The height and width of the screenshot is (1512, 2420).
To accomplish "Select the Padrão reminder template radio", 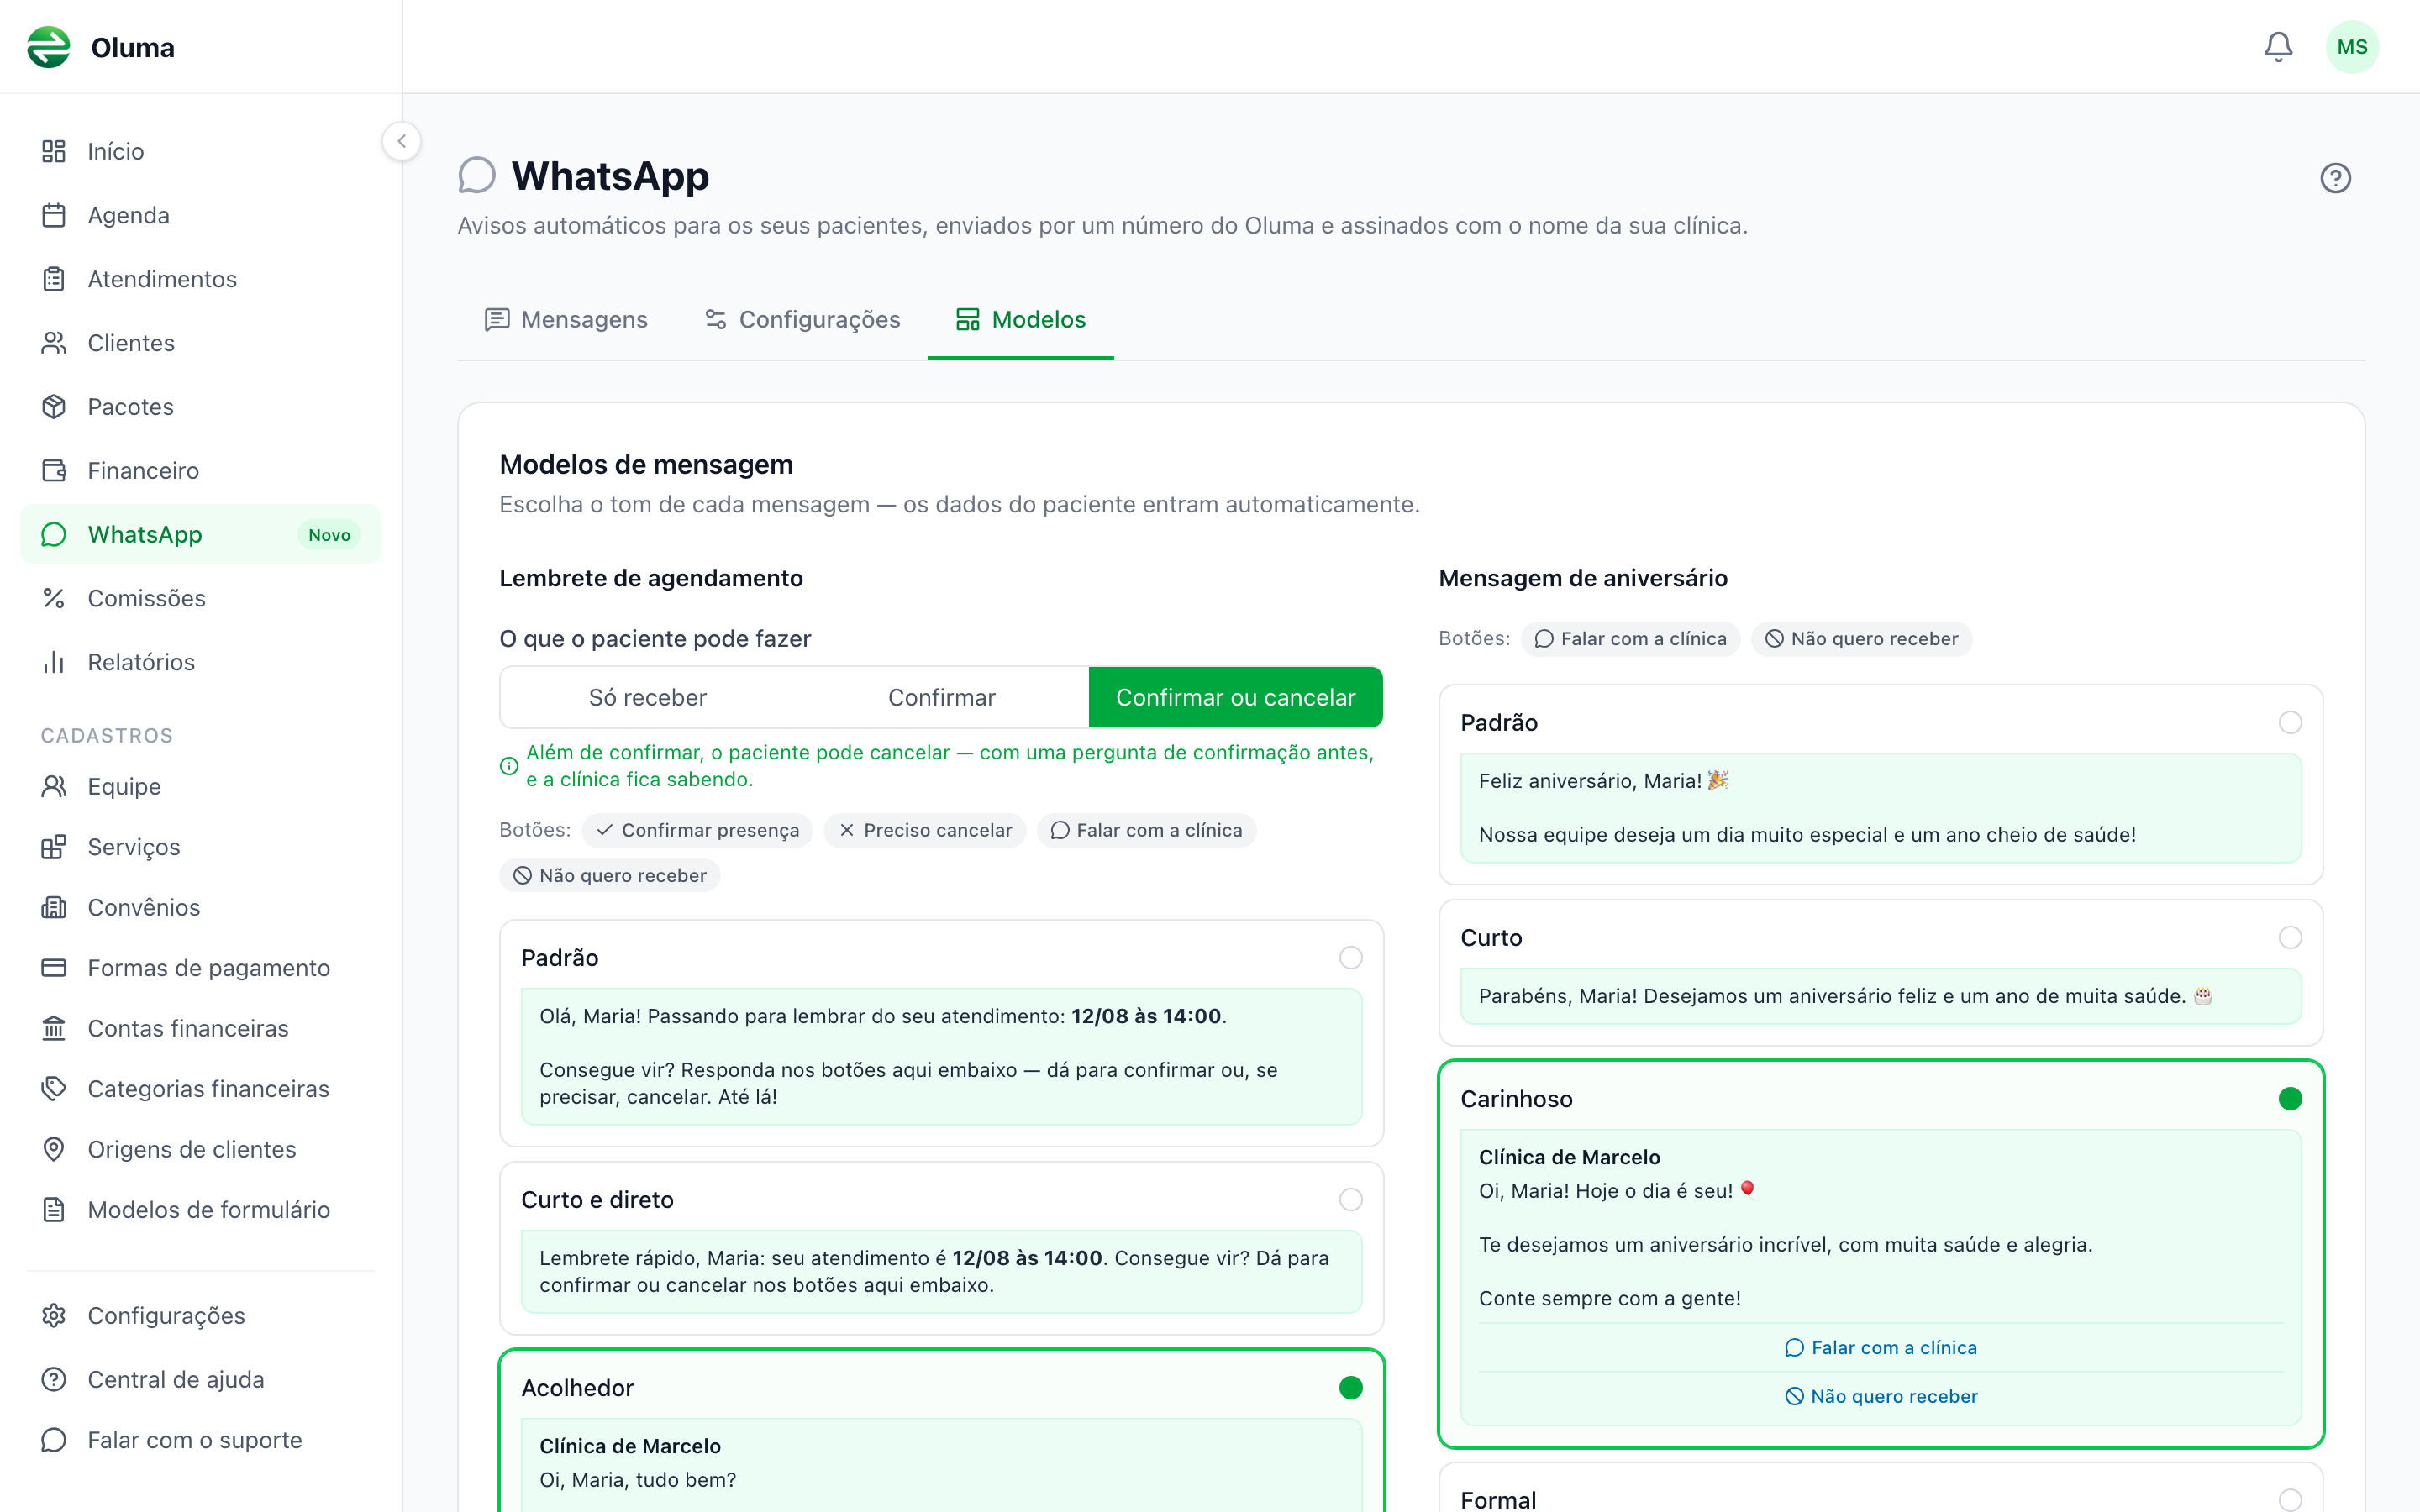I will point(1351,958).
